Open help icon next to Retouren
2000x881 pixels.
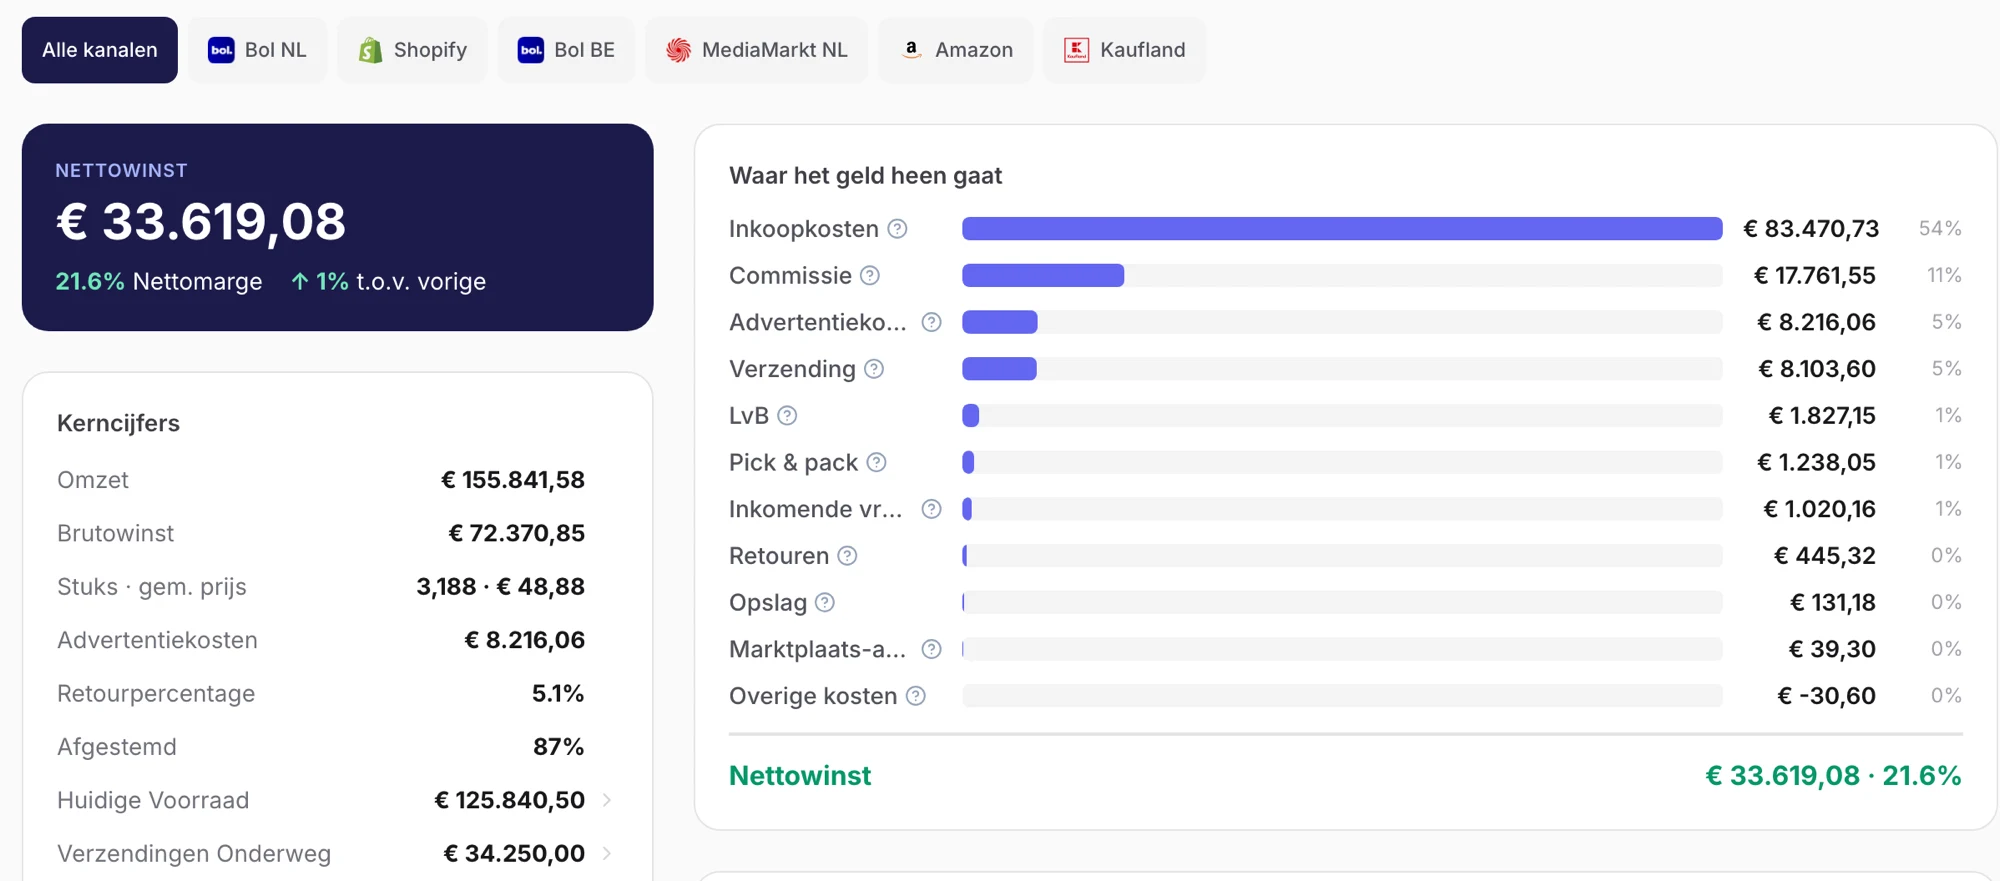coord(847,556)
